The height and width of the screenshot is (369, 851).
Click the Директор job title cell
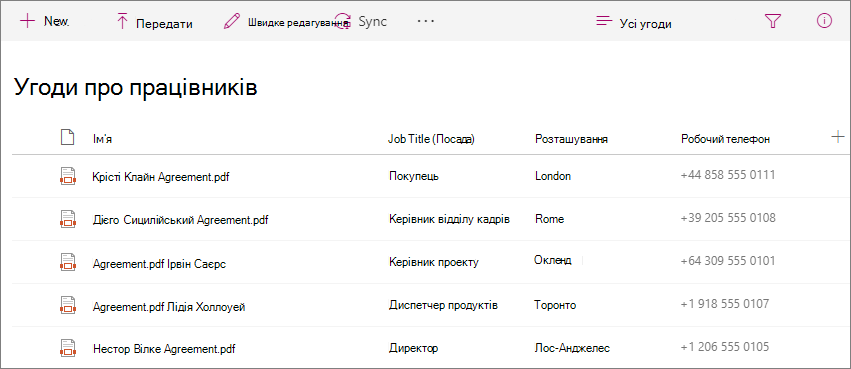414,348
